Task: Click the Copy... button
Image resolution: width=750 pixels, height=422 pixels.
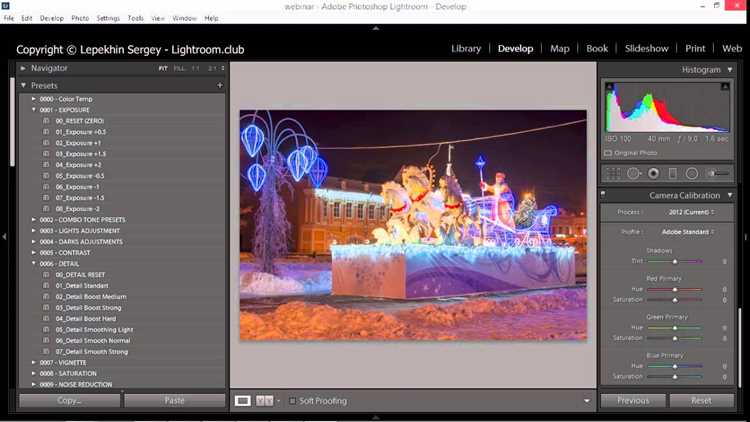Action: tap(69, 400)
